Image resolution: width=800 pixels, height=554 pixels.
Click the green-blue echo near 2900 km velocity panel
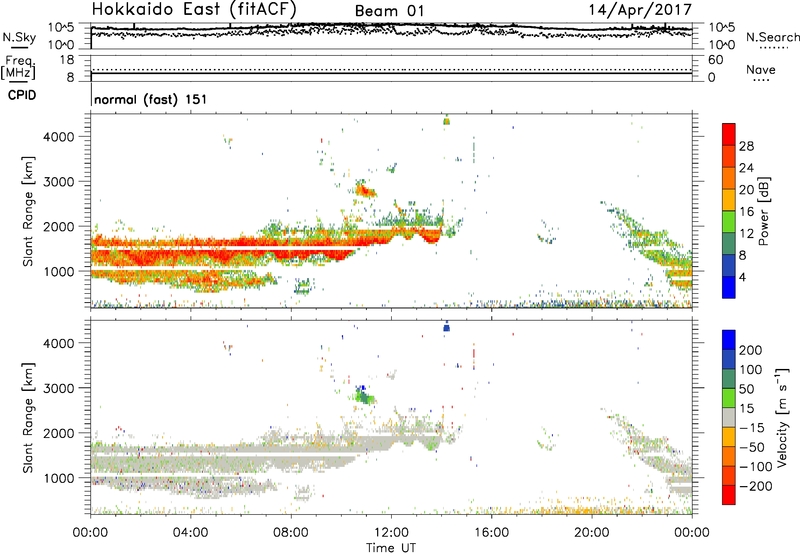tap(364, 395)
